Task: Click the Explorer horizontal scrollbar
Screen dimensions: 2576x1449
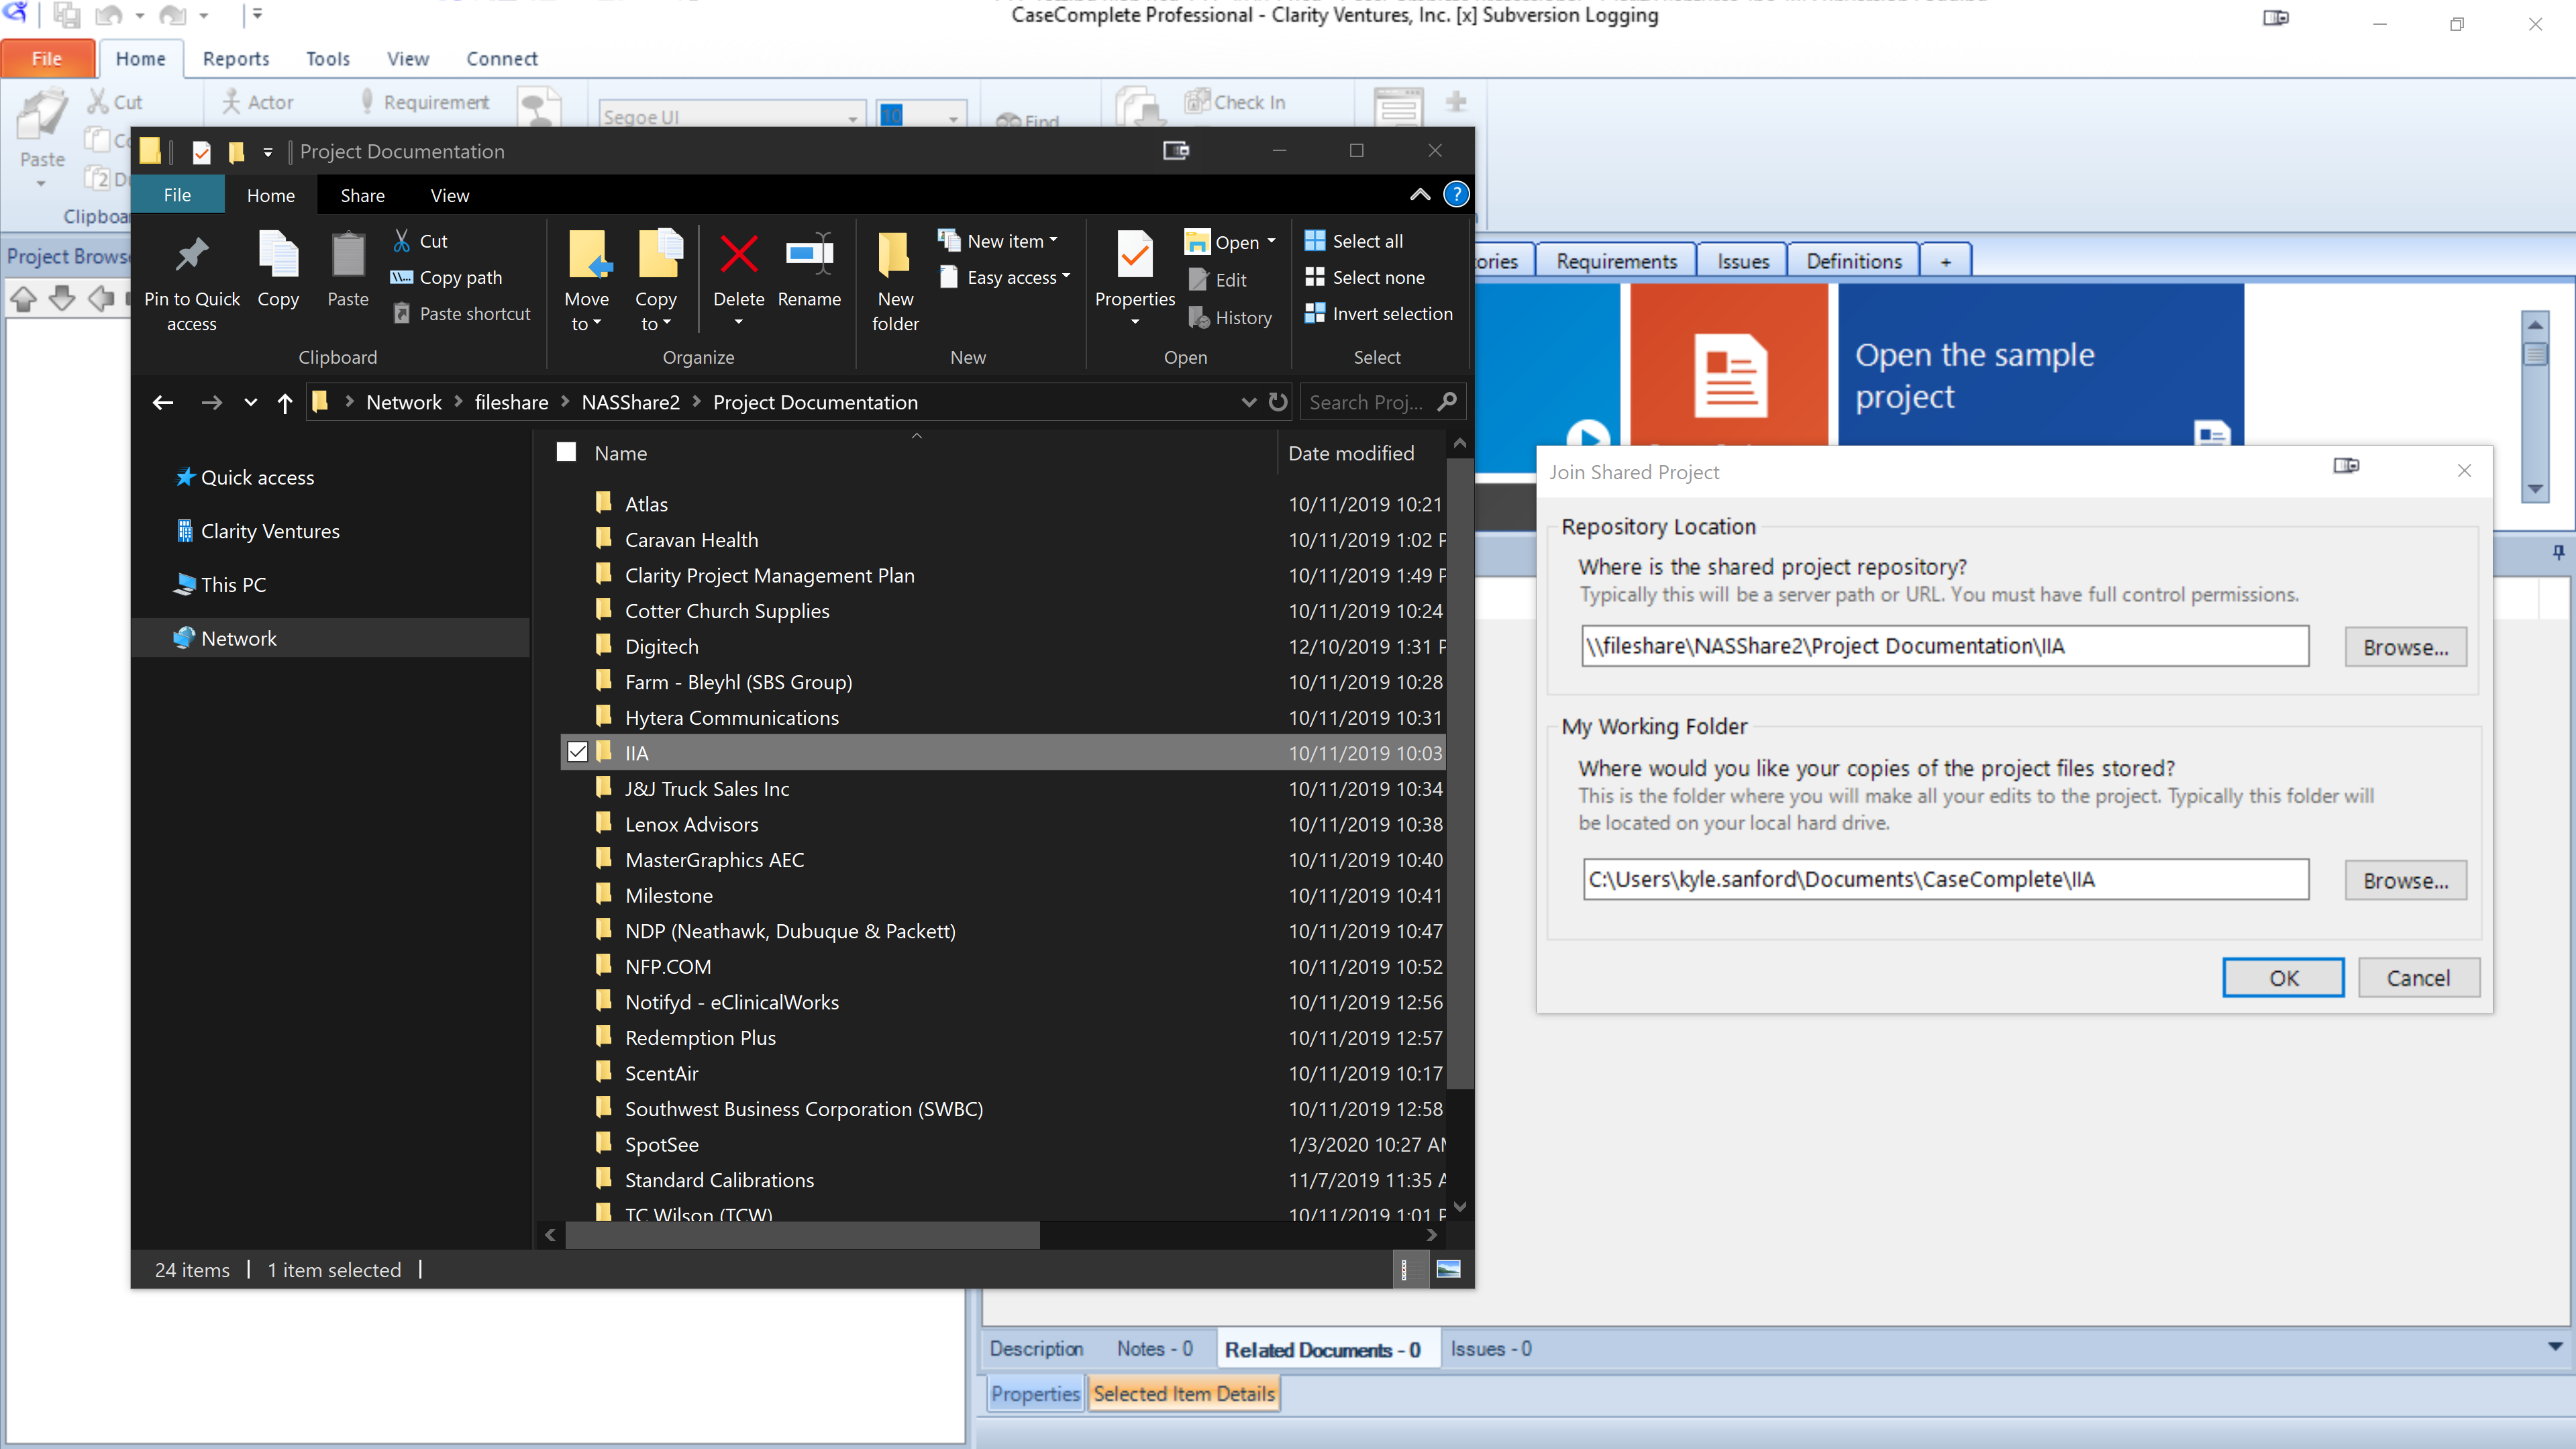Action: coord(802,1235)
